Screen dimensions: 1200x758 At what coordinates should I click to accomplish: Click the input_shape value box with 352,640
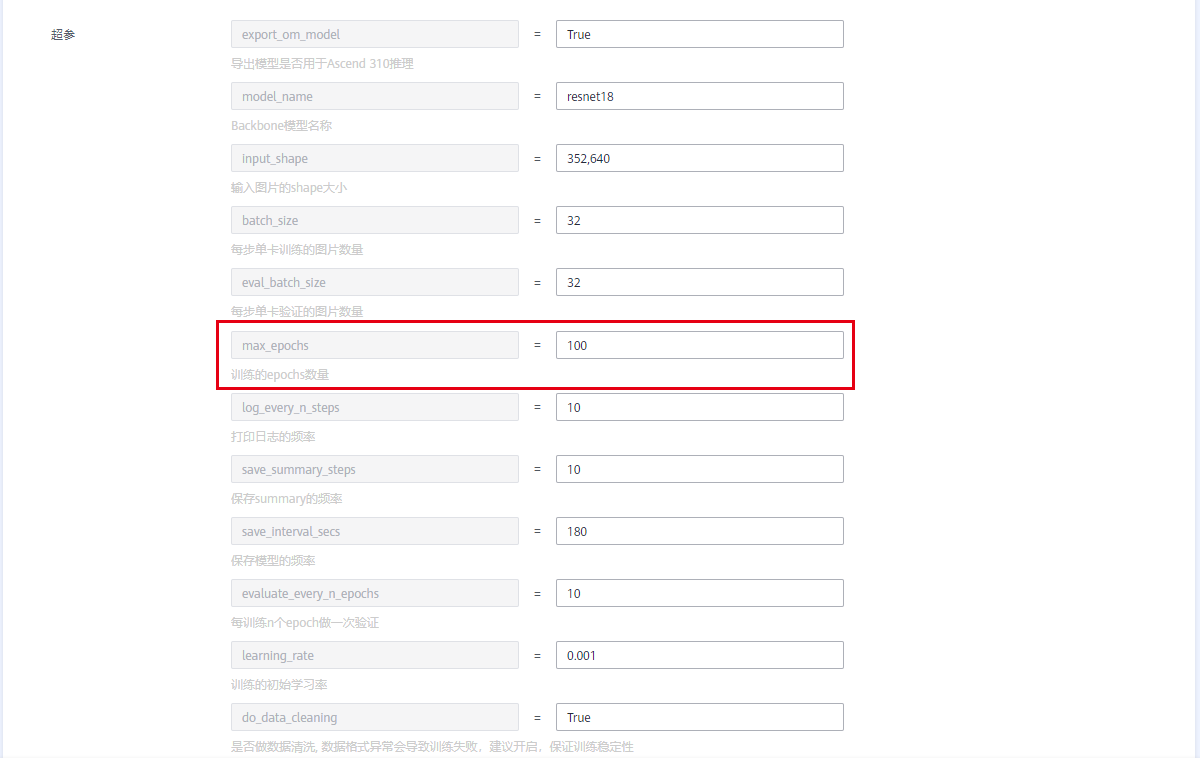(699, 158)
